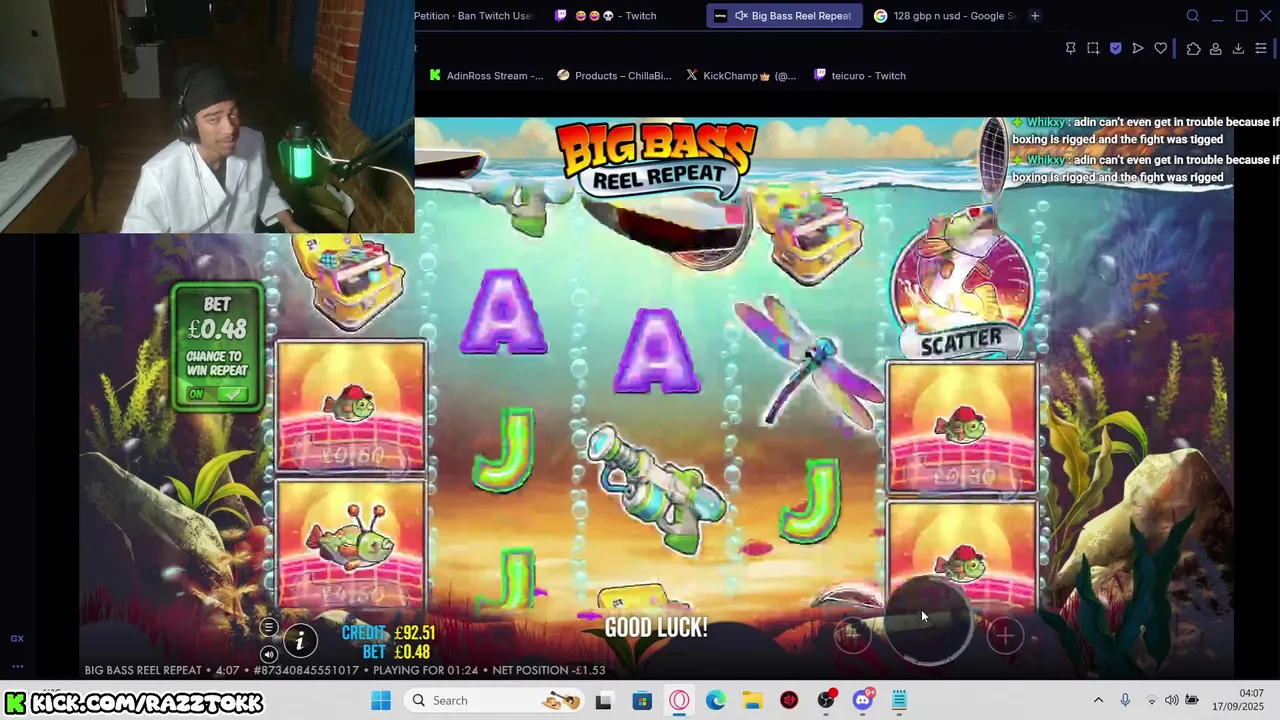The width and height of the screenshot is (1280, 720).
Task: Open the browser downloads icon
Action: (1238, 48)
